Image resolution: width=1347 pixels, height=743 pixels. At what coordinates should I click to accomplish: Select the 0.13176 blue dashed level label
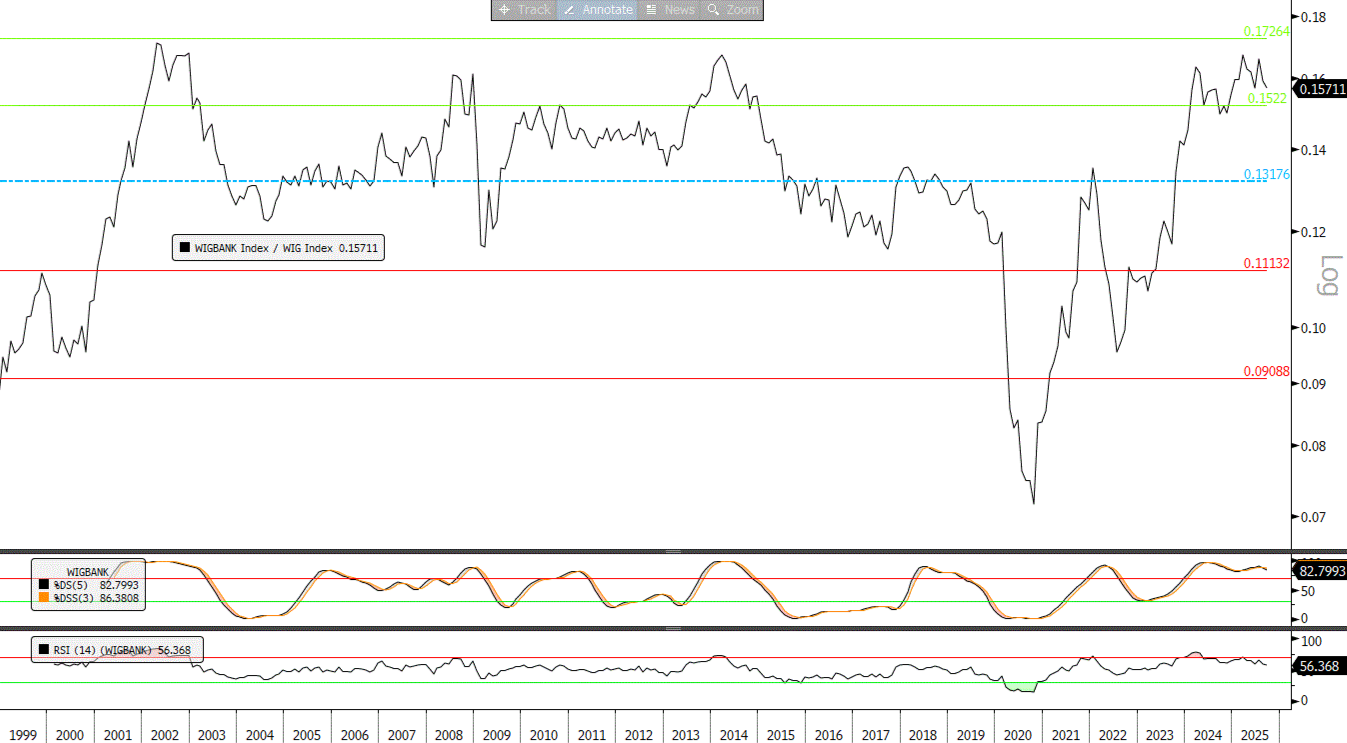pyautogui.click(x=1266, y=175)
